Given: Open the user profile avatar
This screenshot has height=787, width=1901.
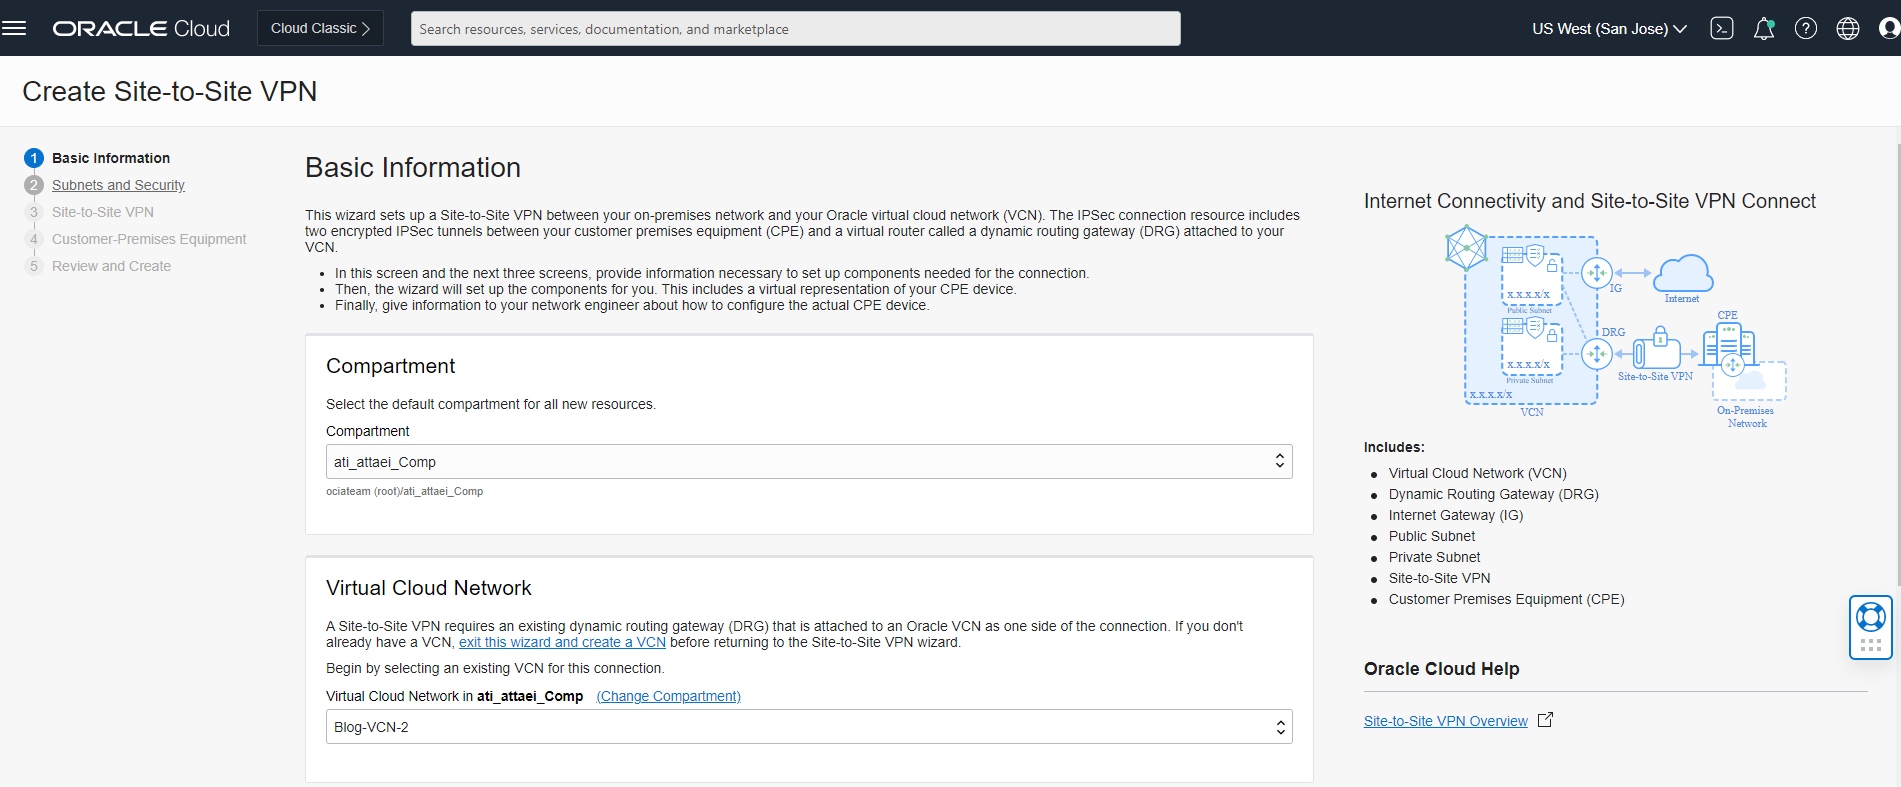Looking at the screenshot, I should click(x=1889, y=28).
